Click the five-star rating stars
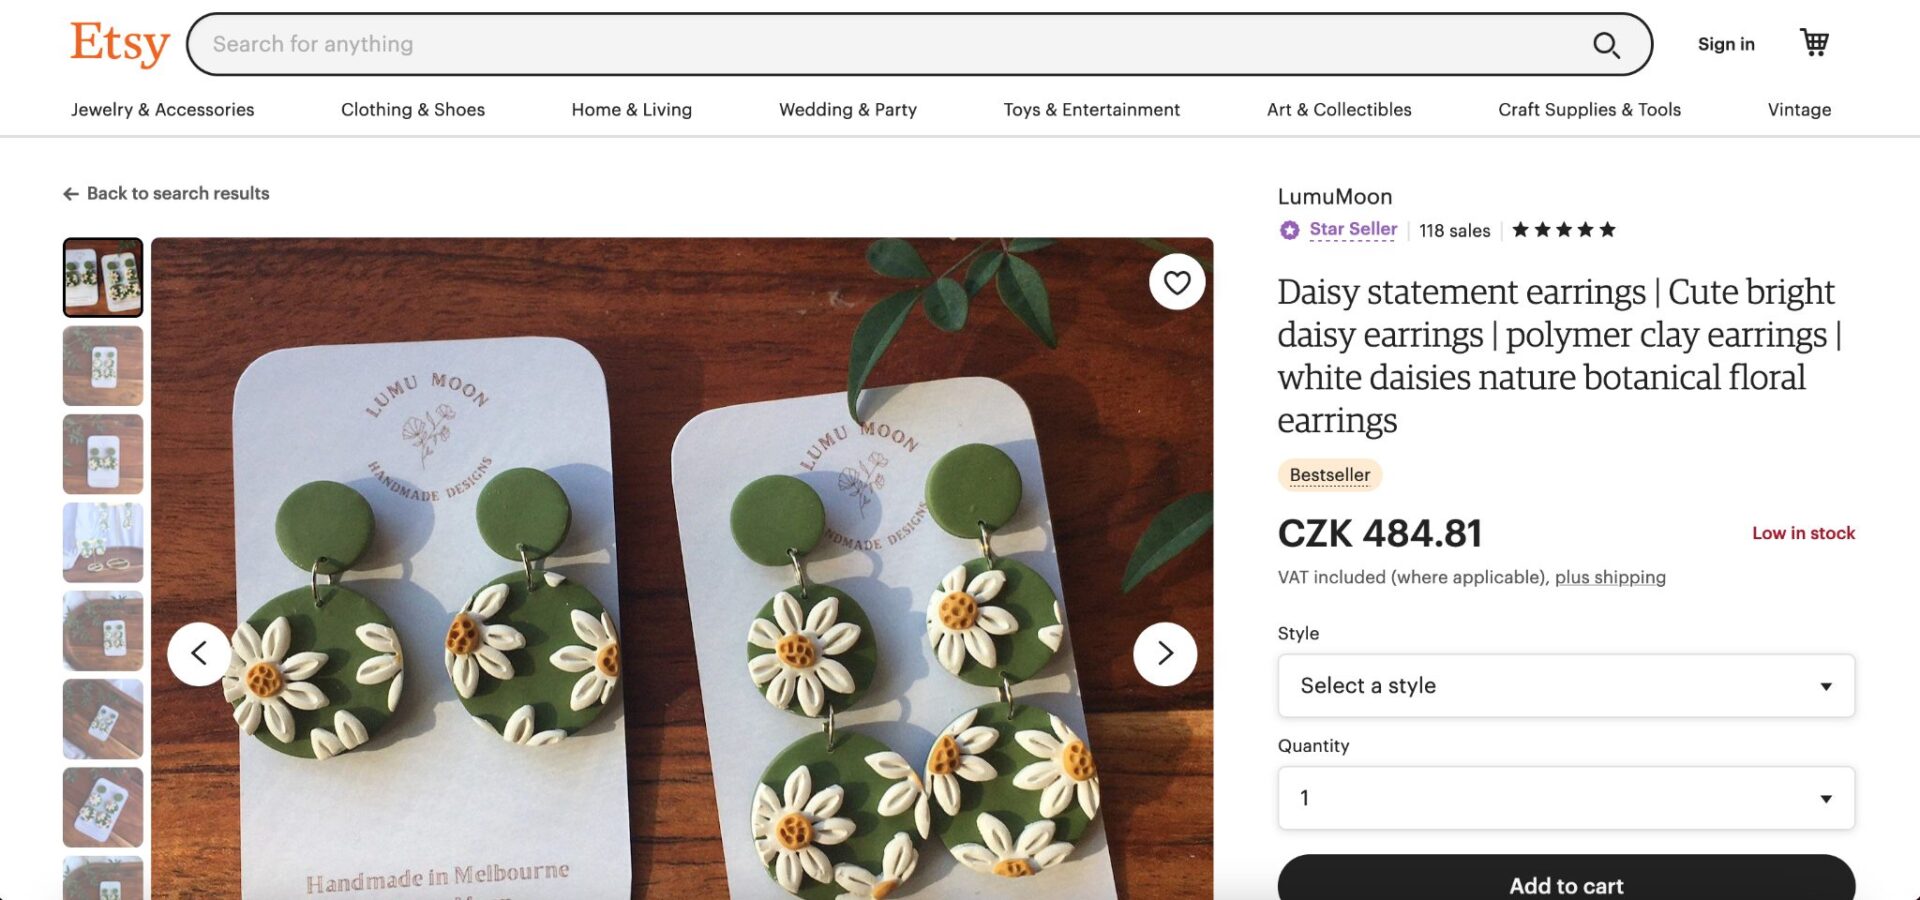This screenshot has height=900, width=1920. [x=1562, y=229]
